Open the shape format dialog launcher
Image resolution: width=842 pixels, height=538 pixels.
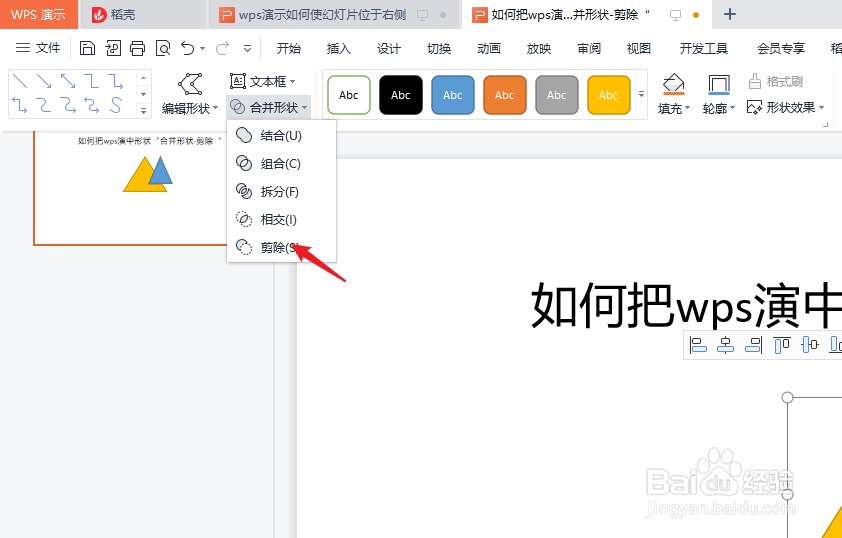(826, 124)
